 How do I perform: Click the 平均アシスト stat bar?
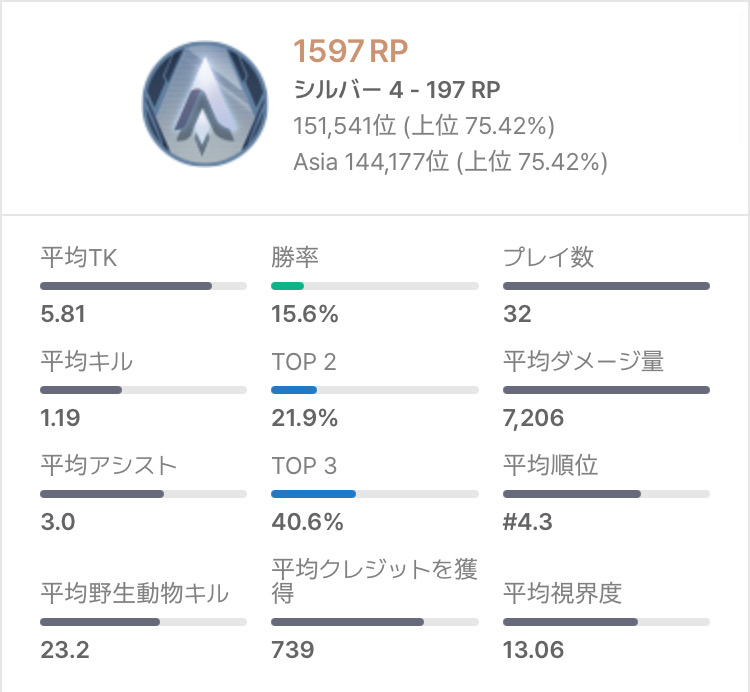[143, 494]
